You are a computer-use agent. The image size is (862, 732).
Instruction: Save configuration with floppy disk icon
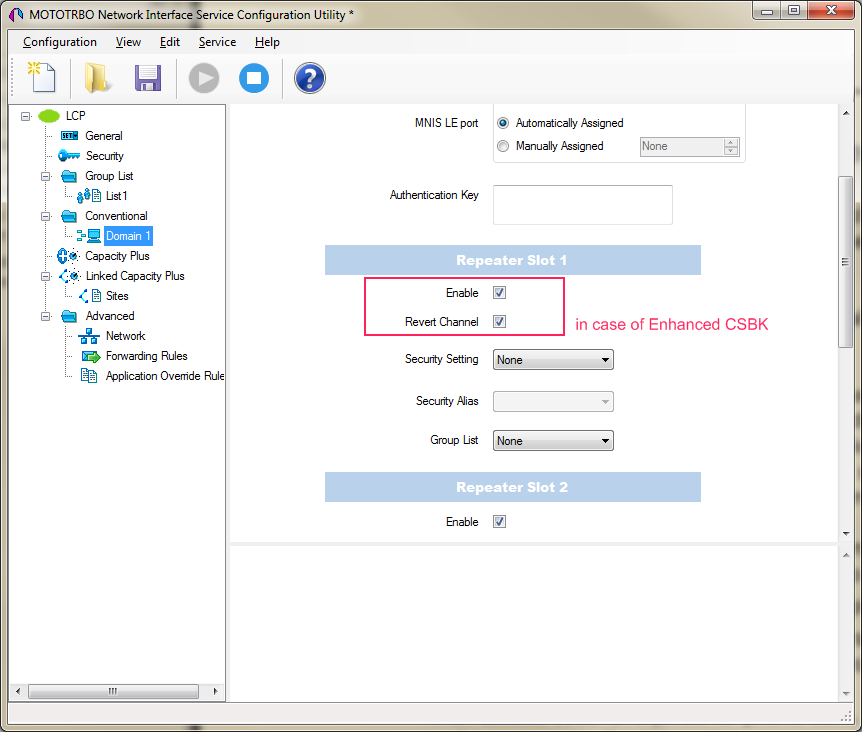pyautogui.click(x=148, y=77)
